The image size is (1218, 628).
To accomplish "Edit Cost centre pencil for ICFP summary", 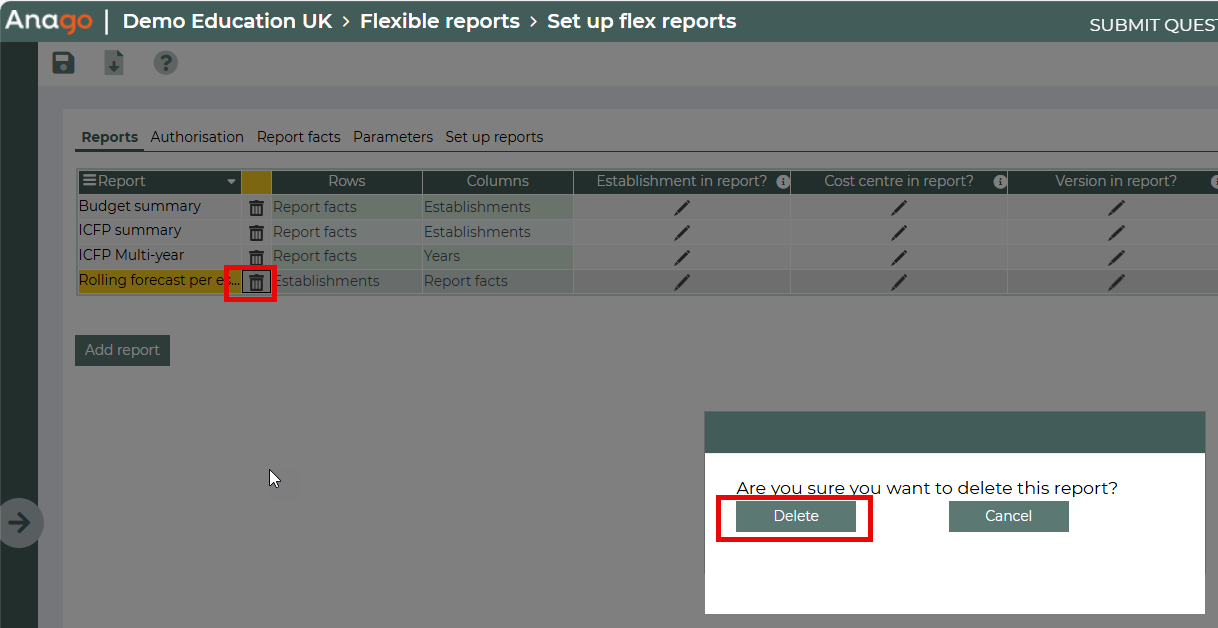I will pyautogui.click(x=899, y=232).
